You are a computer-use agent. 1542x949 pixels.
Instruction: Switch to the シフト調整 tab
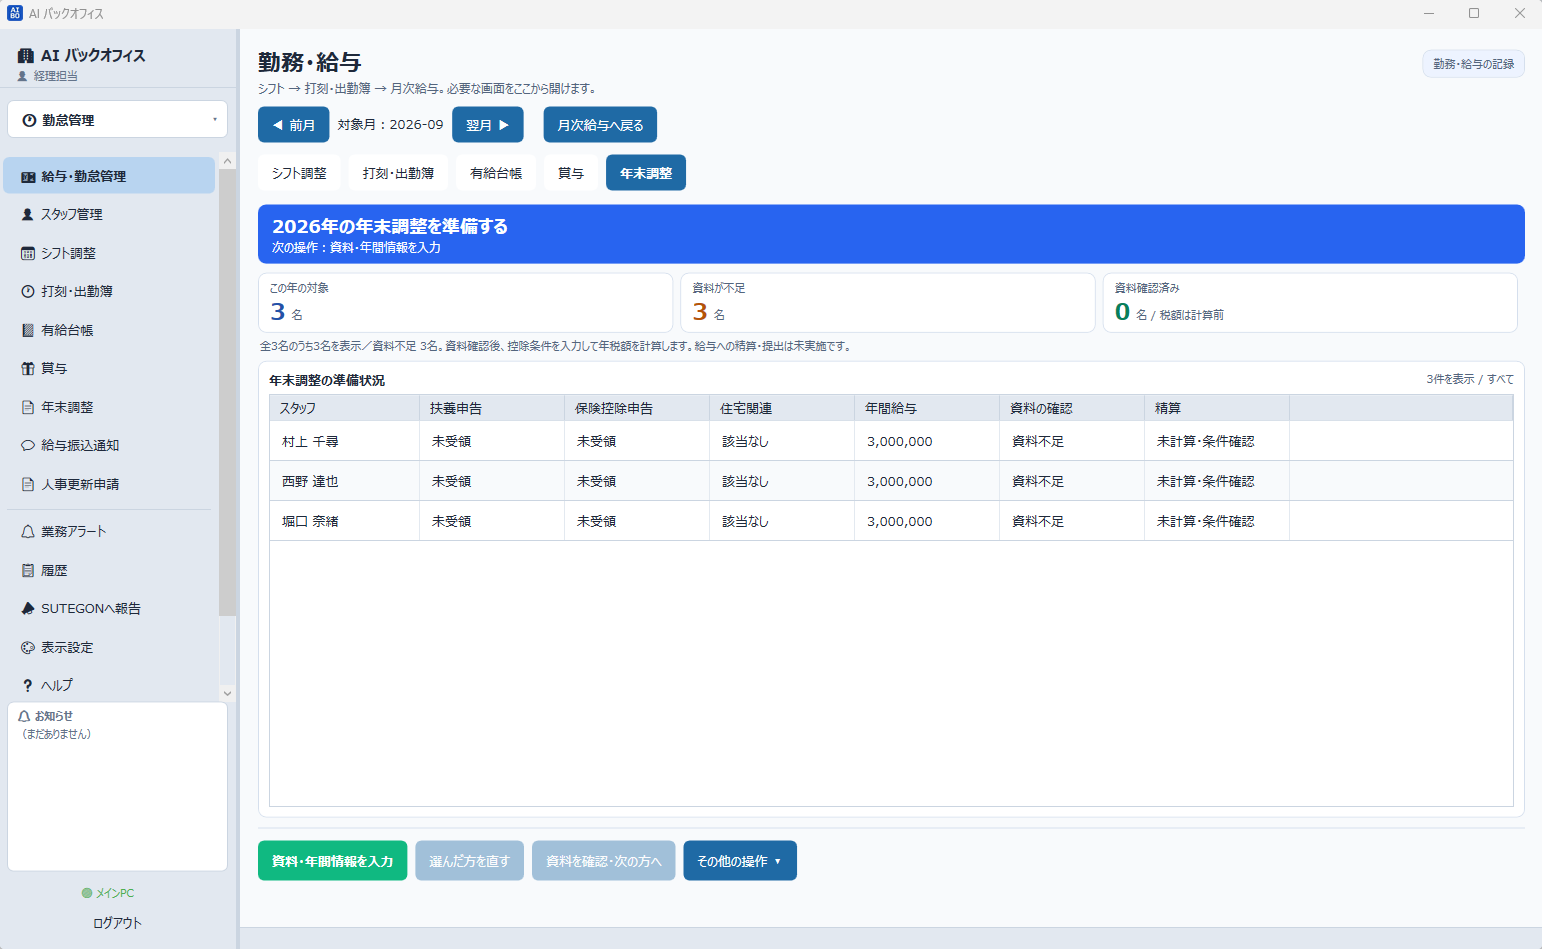[299, 173]
